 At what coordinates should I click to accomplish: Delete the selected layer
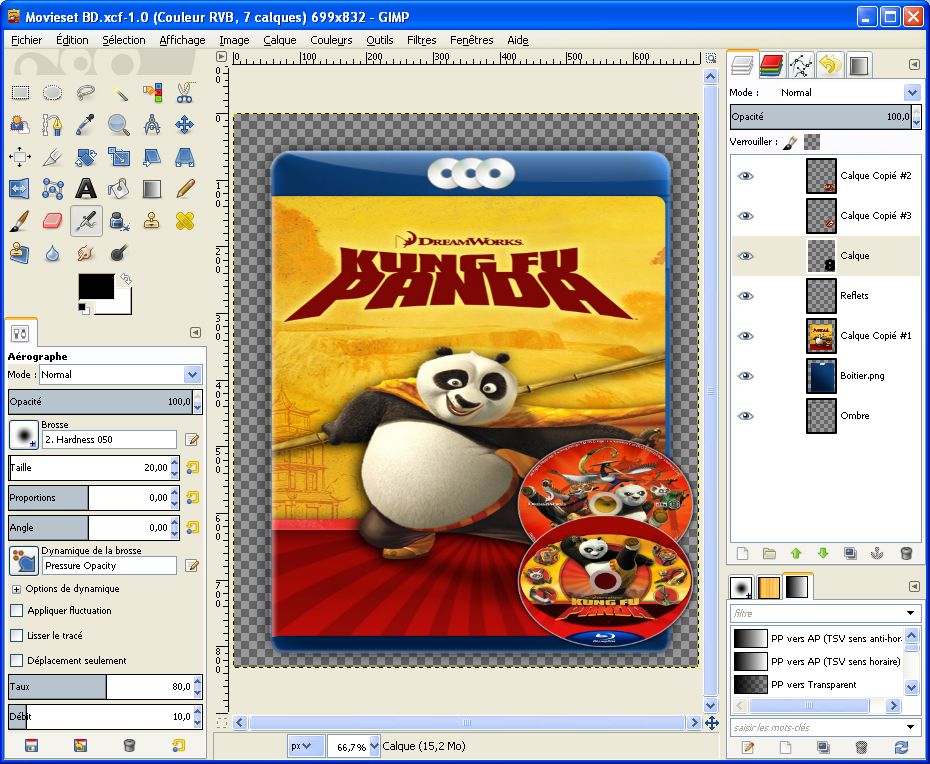coord(906,553)
